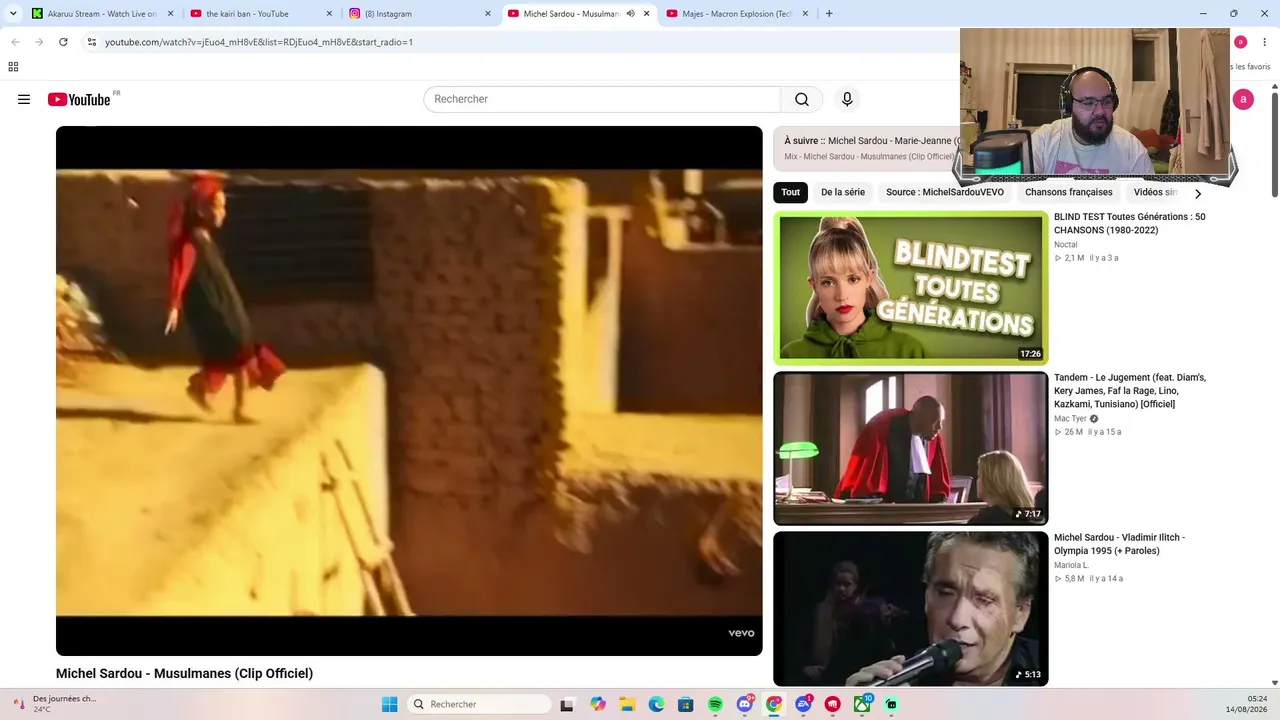Open Microsoft Store from the taskbar
1280x720 pixels.
click(686, 704)
